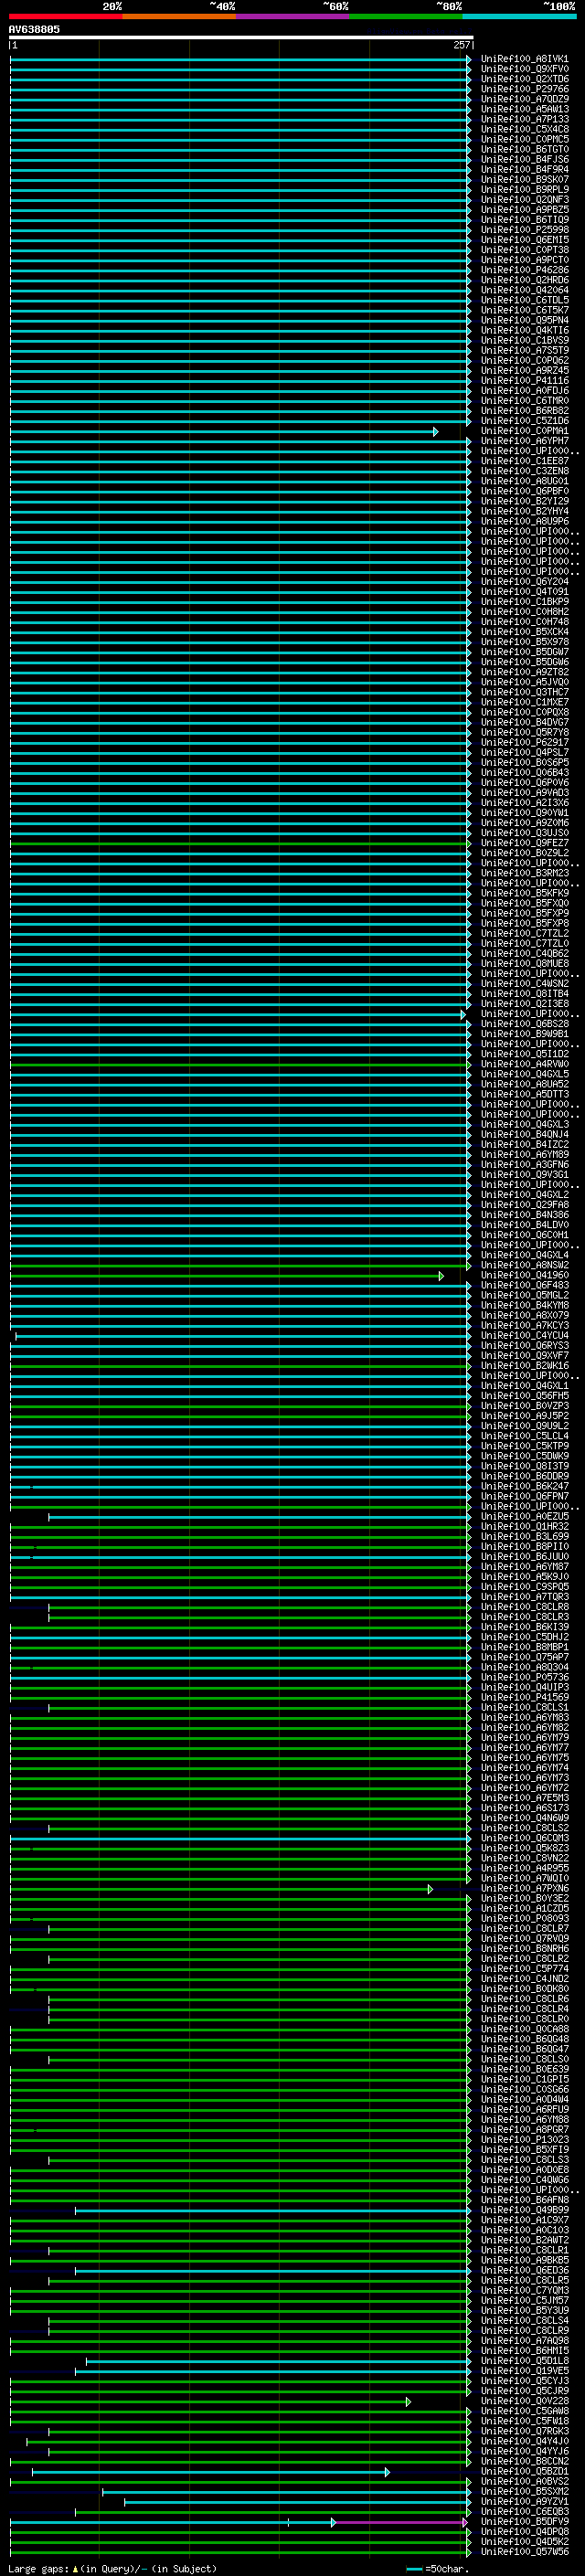Click the UniRef100_Q1HR32 hit label
The image size is (585, 2576).
click(x=524, y=1526)
